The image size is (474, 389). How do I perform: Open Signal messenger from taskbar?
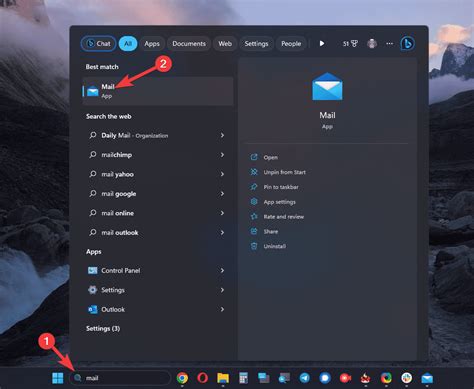click(x=325, y=378)
